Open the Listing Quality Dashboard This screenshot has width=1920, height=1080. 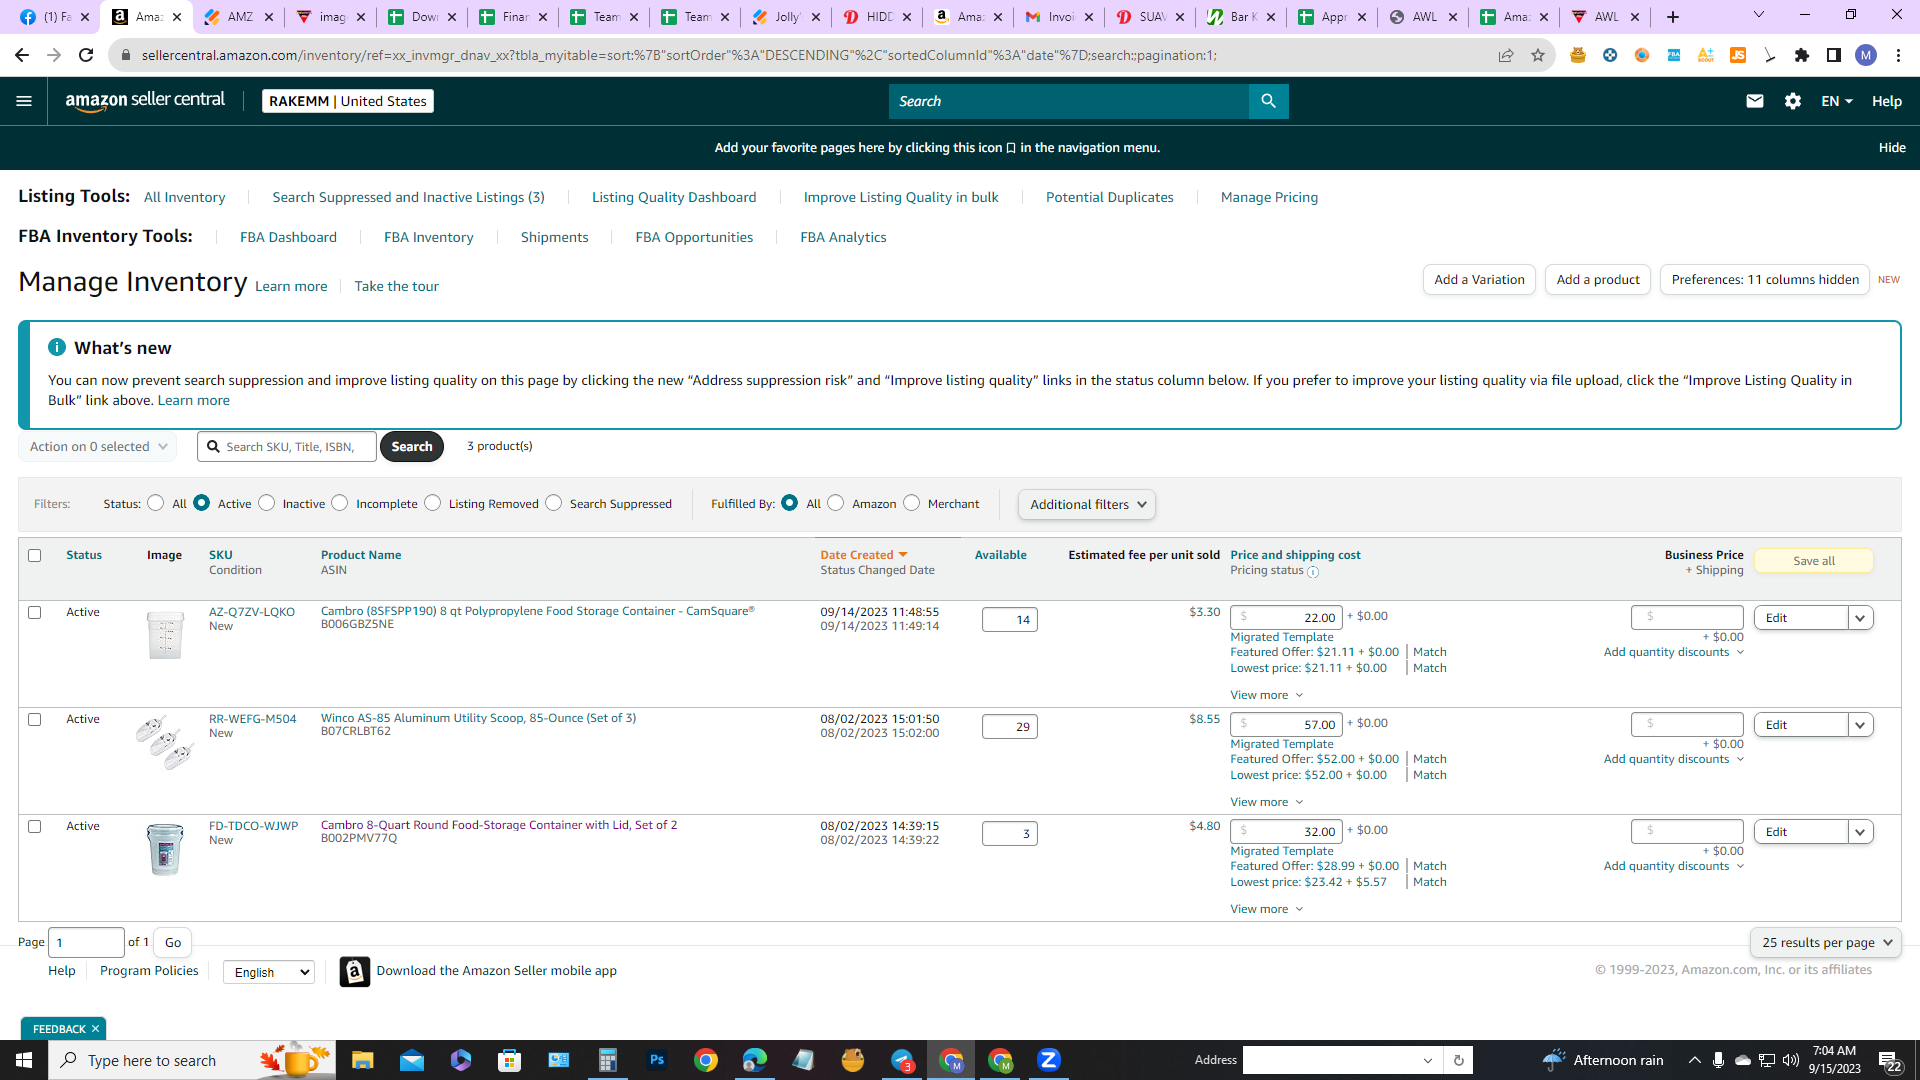coord(674,197)
